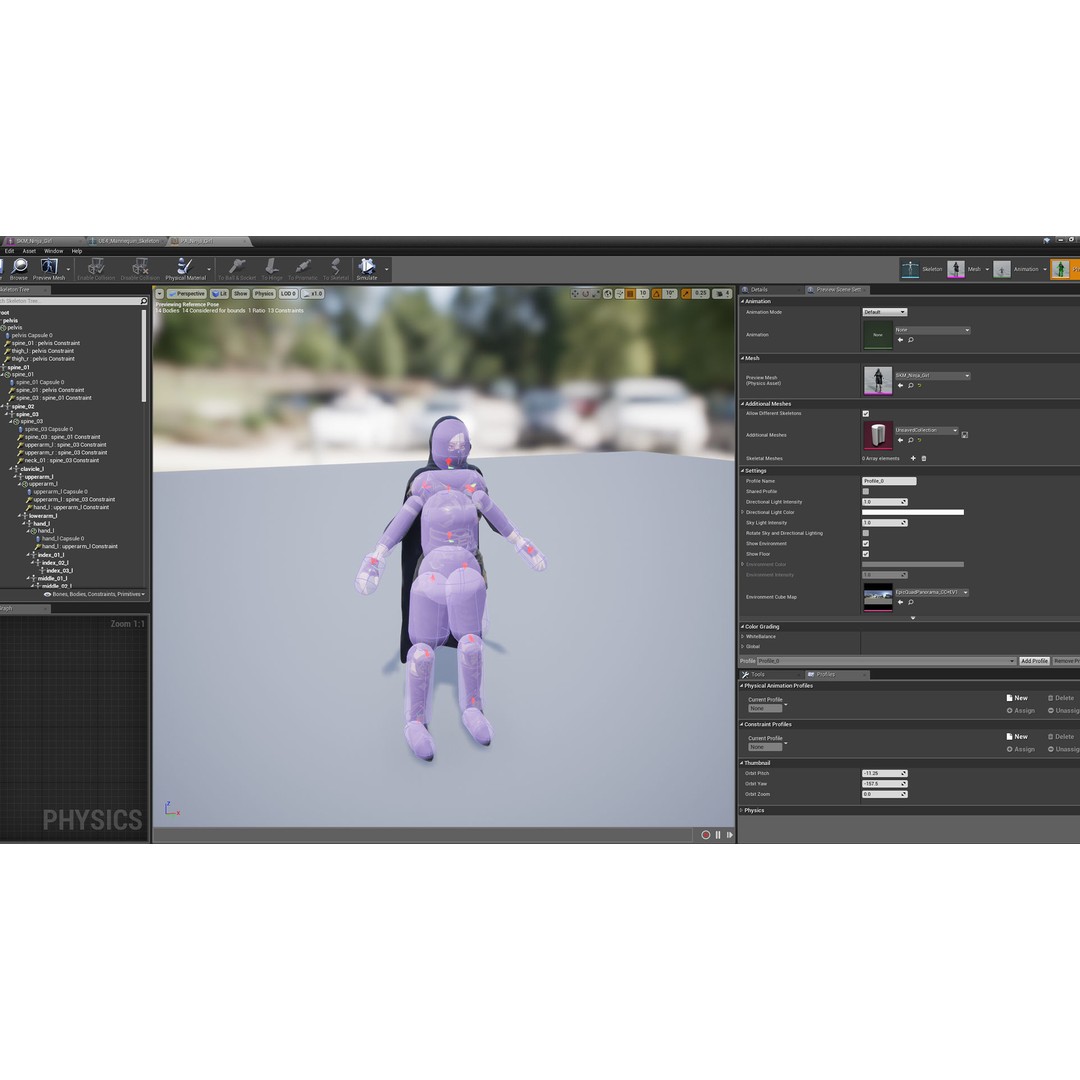Toggle Allow Different Skeletons checkbox
1080x1080 pixels.
click(x=866, y=413)
